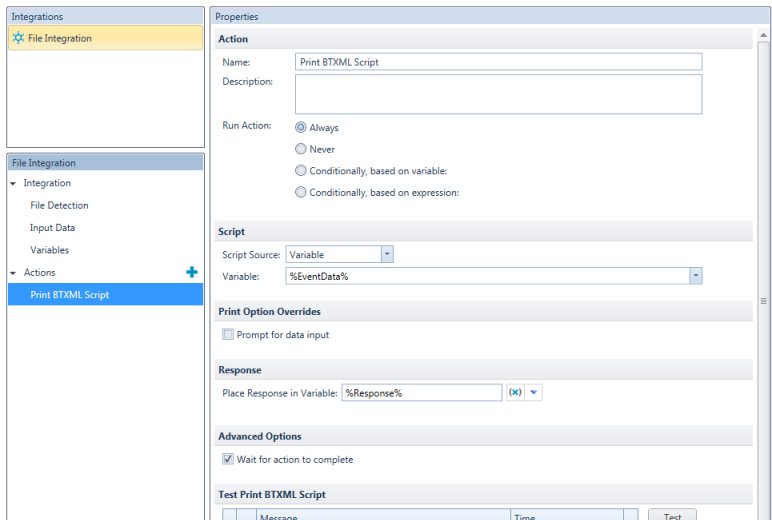The height and width of the screenshot is (520, 772).
Task: Open File Detection settings
Action: click(x=59, y=205)
